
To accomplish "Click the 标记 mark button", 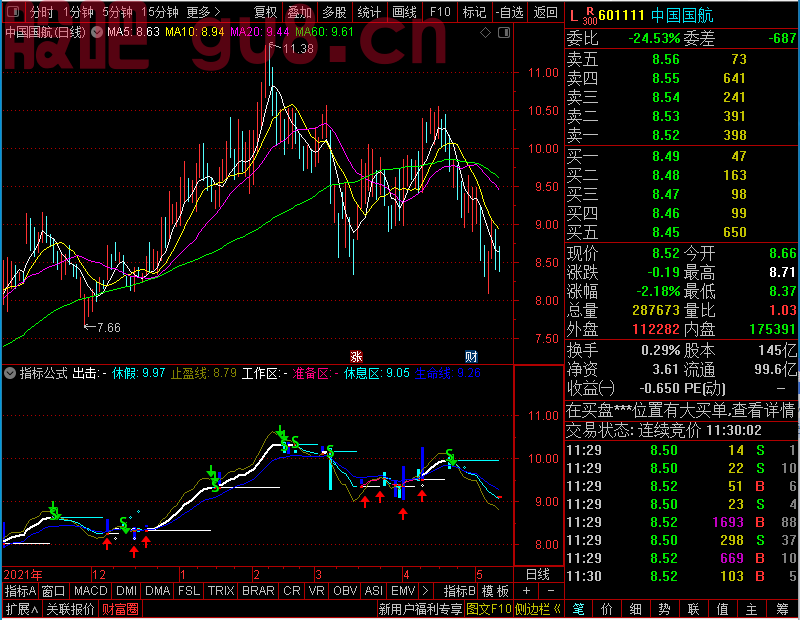I will pyautogui.click(x=474, y=12).
